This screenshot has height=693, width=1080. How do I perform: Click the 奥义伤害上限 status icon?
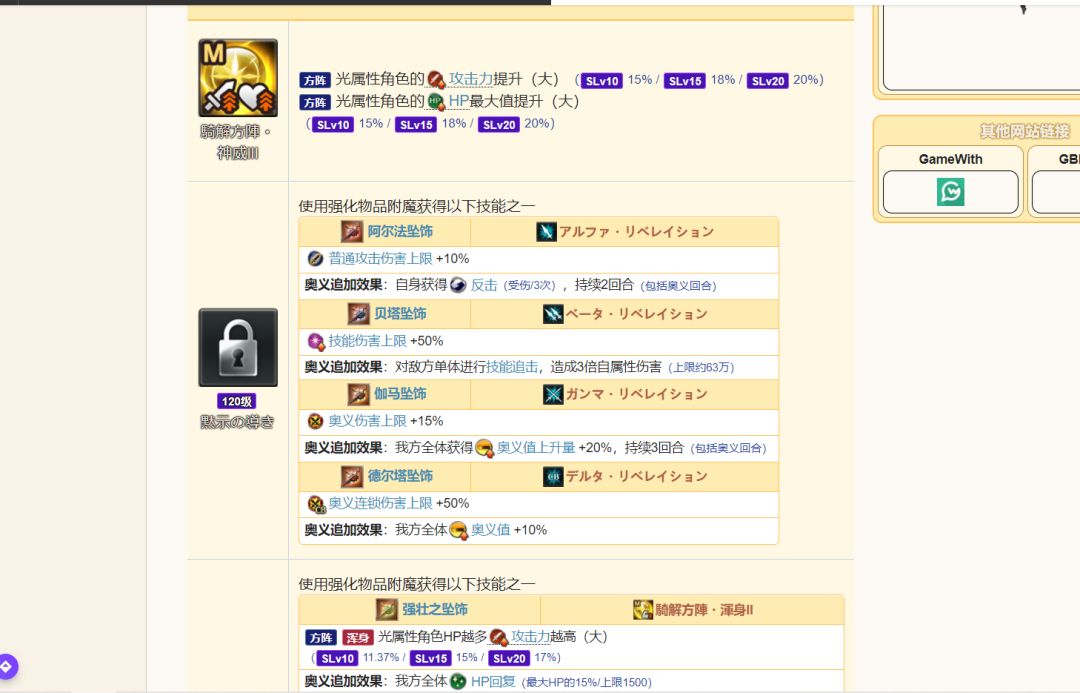click(315, 421)
